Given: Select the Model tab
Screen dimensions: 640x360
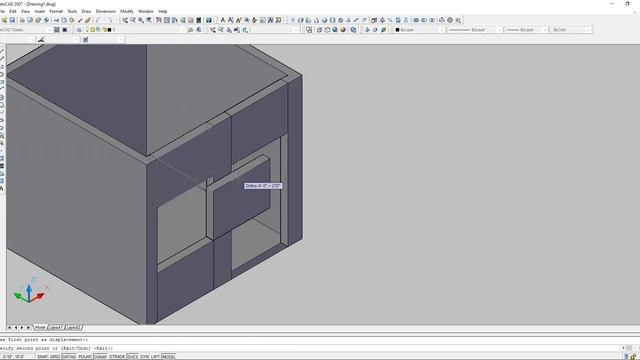Looking at the screenshot, I should pos(40,327).
